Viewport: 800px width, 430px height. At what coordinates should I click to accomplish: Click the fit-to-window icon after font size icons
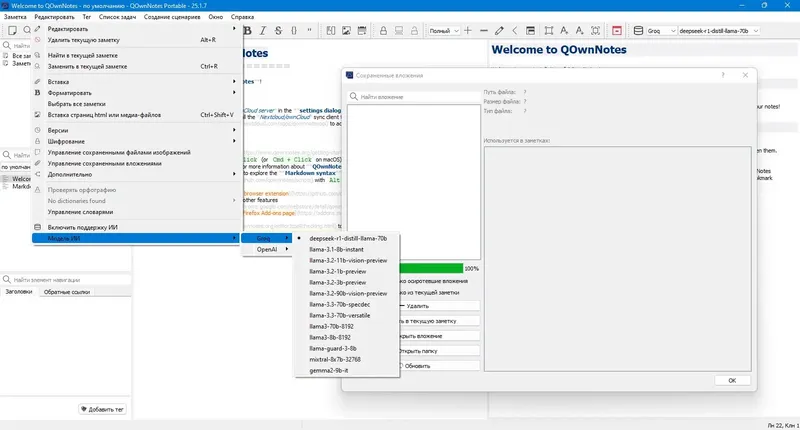pyautogui.click(x=595, y=31)
